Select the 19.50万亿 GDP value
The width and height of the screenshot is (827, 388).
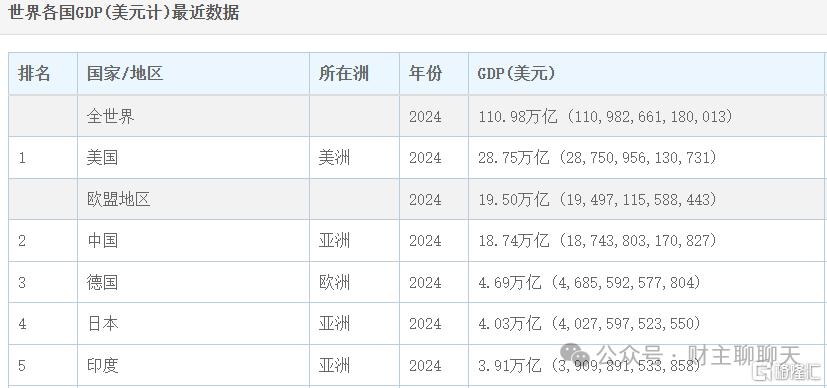point(598,199)
